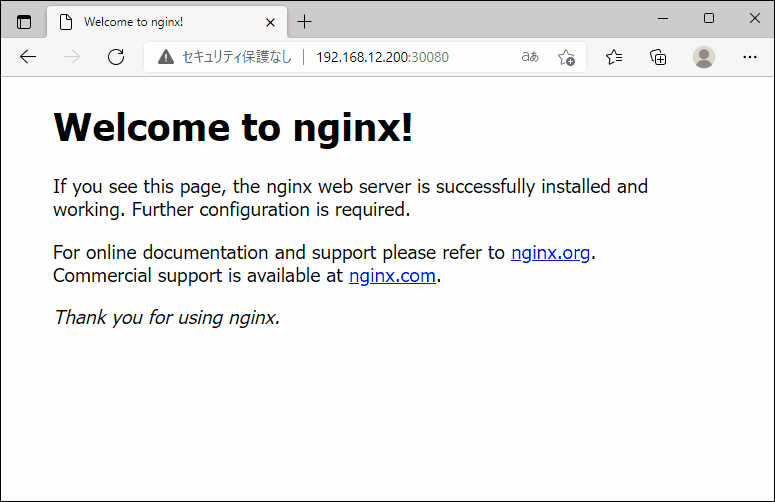
Task: Follow the nginx.com link
Action: click(392, 276)
